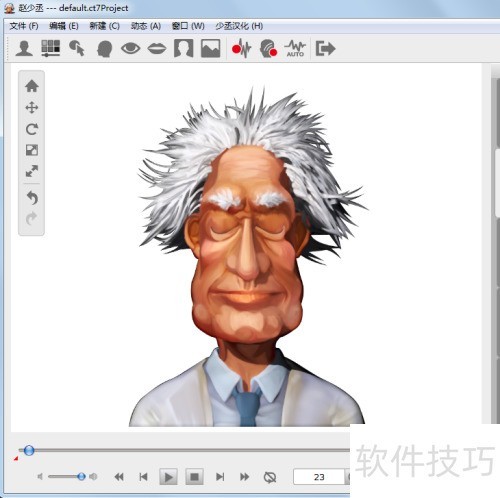Click the timeline playhead slider knob

[29, 450]
